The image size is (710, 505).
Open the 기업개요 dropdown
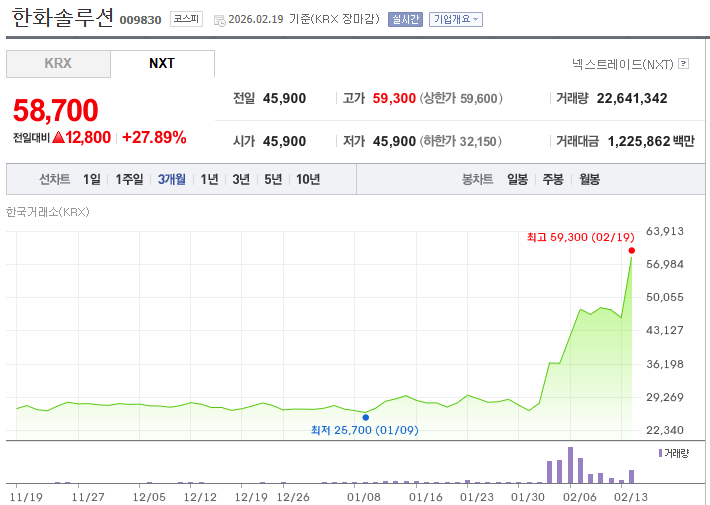point(456,19)
